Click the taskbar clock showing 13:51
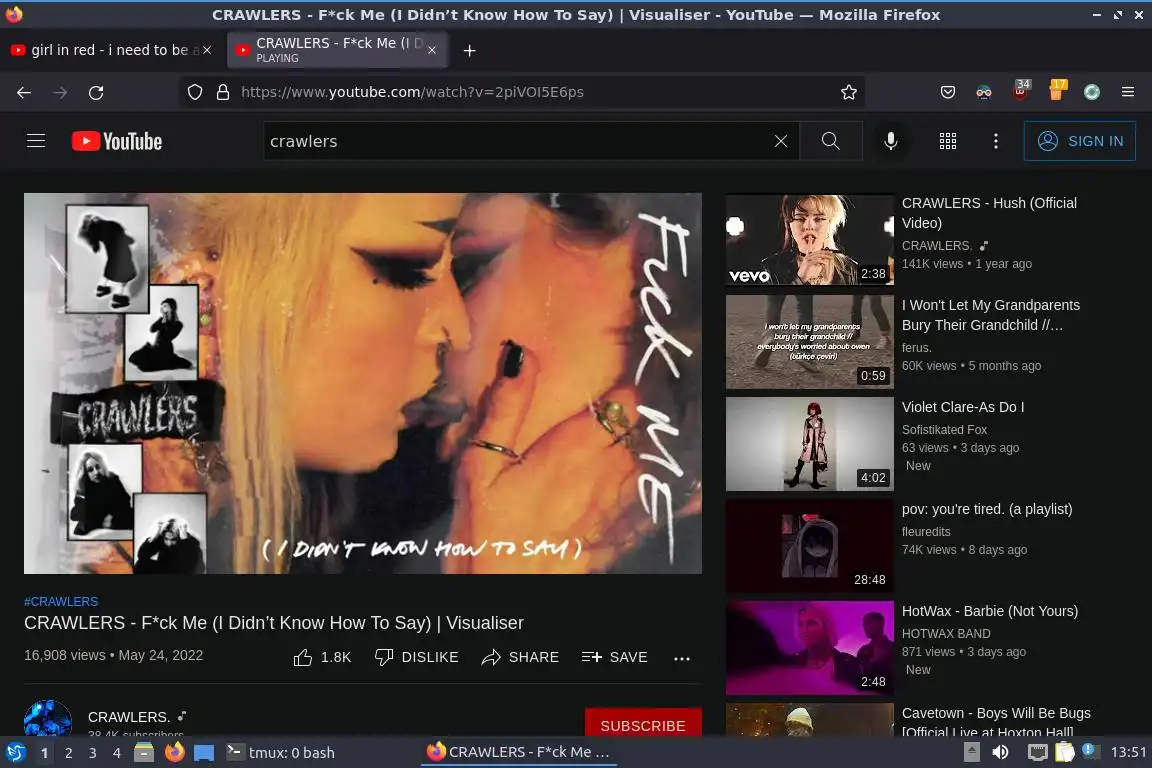This screenshot has height=768, width=1152. coord(1128,752)
